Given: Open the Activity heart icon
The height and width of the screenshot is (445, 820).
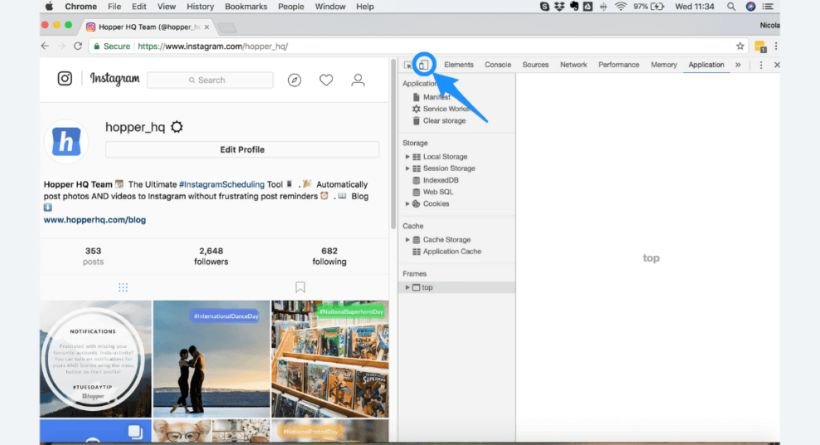Looking at the screenshot, I should pos(326,80).
